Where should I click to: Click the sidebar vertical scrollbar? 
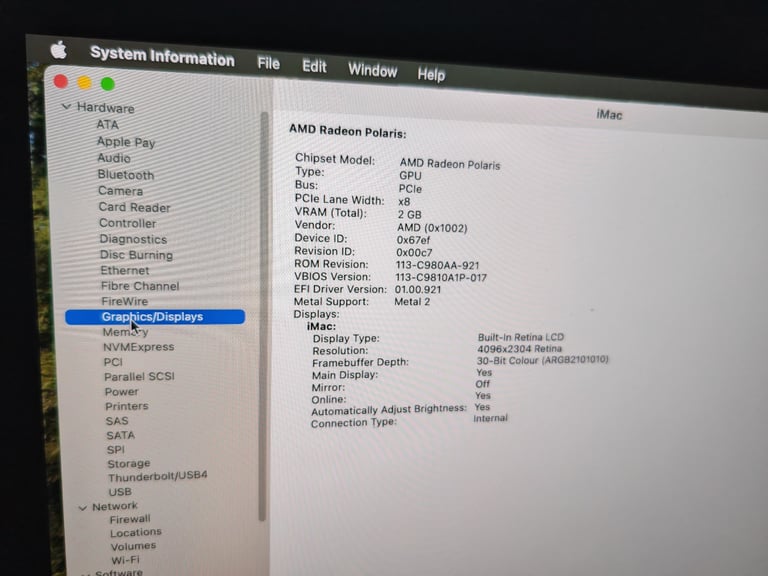[x=264, y=316]
